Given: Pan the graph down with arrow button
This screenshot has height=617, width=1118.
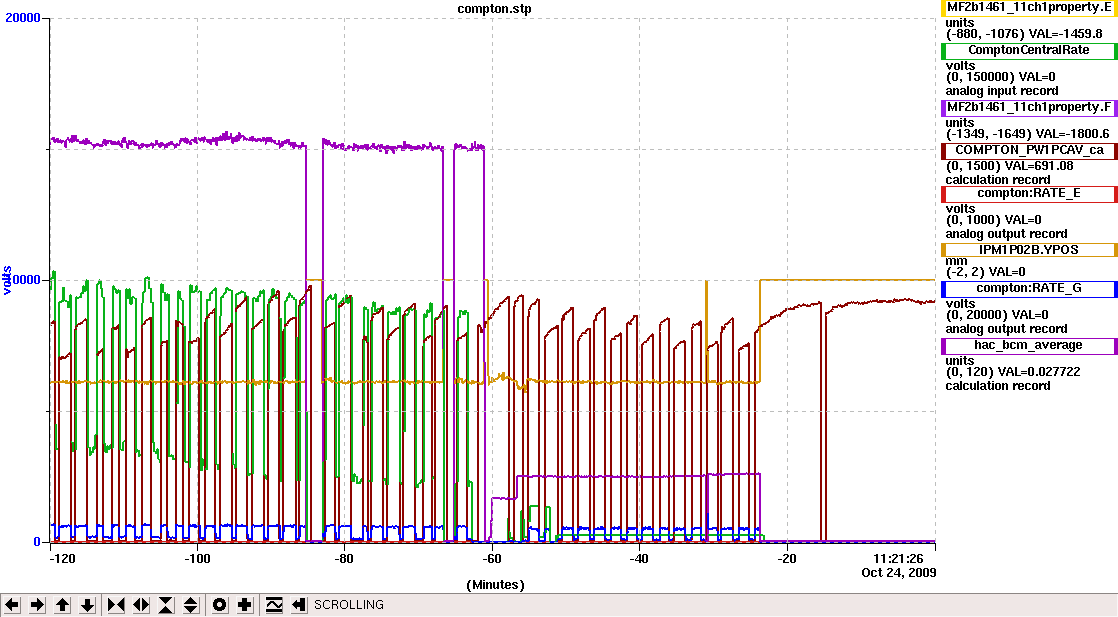Looking at the screenshot, I should [87, 605].
